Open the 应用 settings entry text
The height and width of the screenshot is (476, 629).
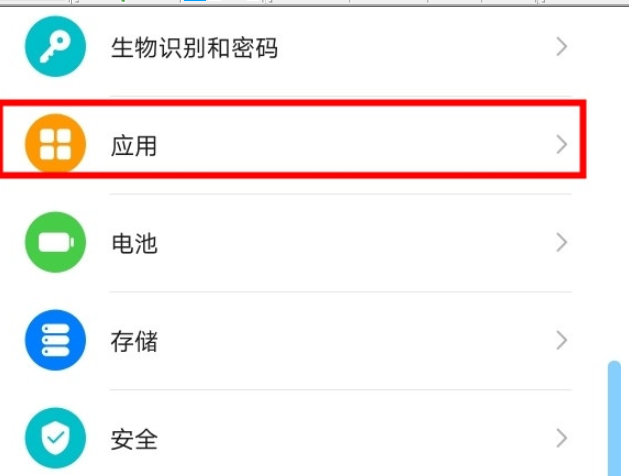click(x=134, y=146)
